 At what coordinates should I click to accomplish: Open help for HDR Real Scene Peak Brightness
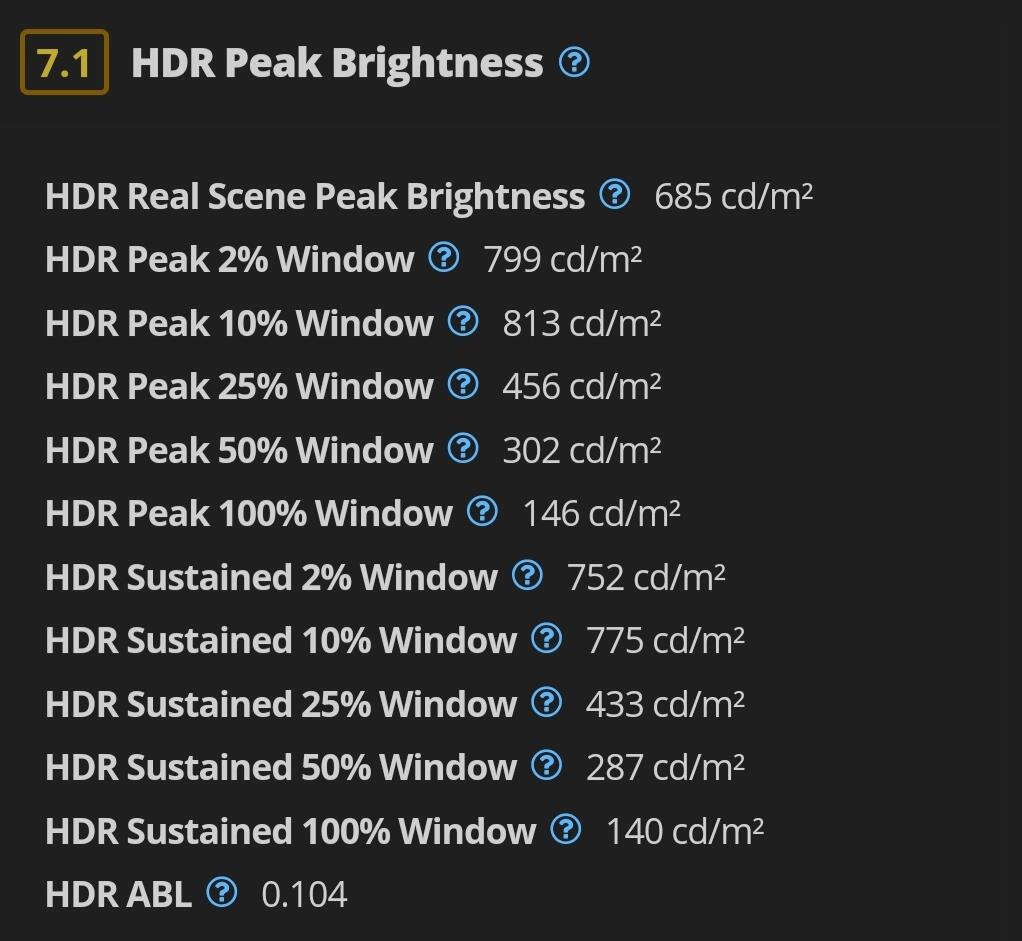pos(615,194)
